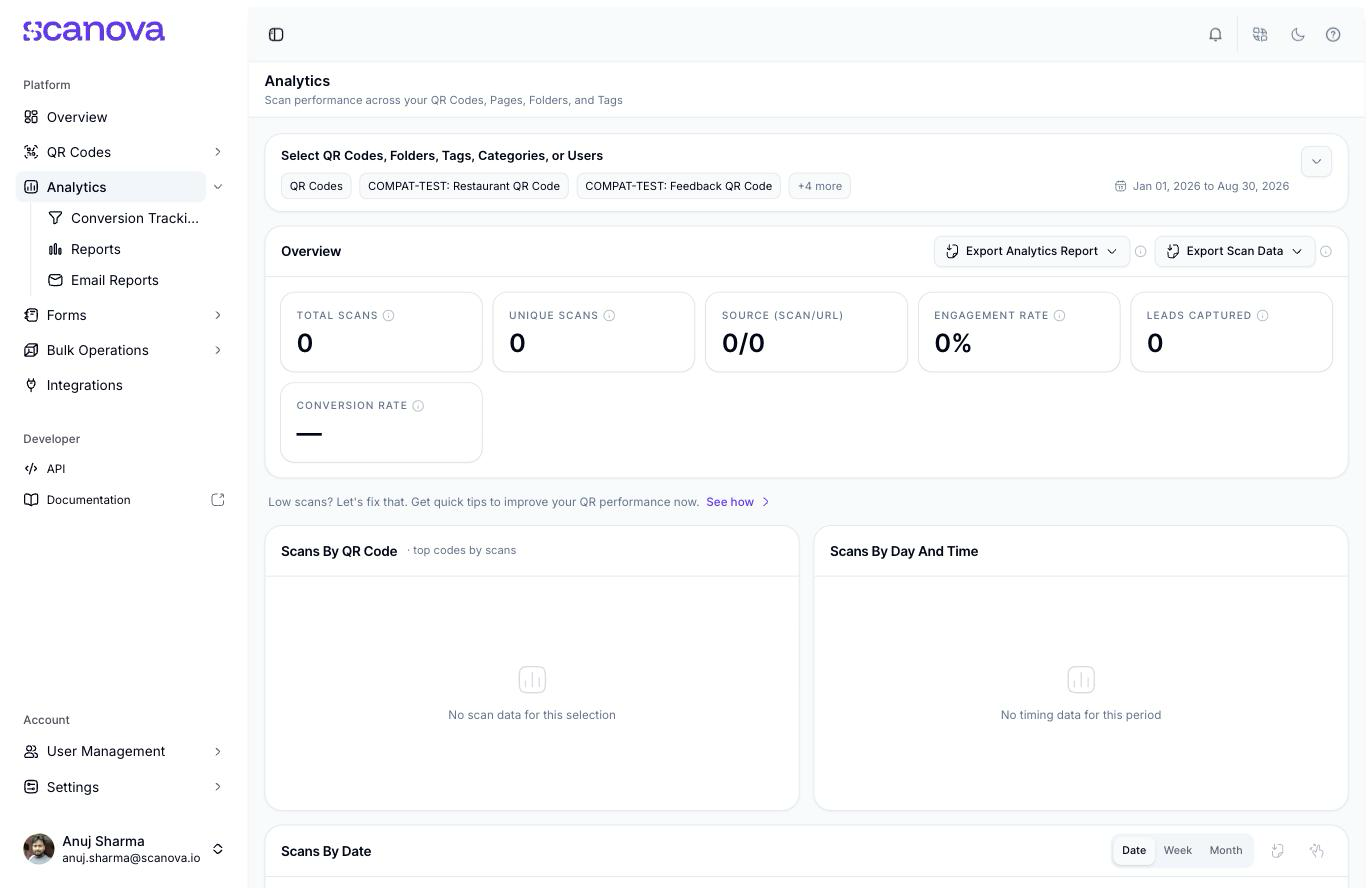Switch Scans By Date to Week
Viewport: 1372px width, 888px height.
[1178, 851]
